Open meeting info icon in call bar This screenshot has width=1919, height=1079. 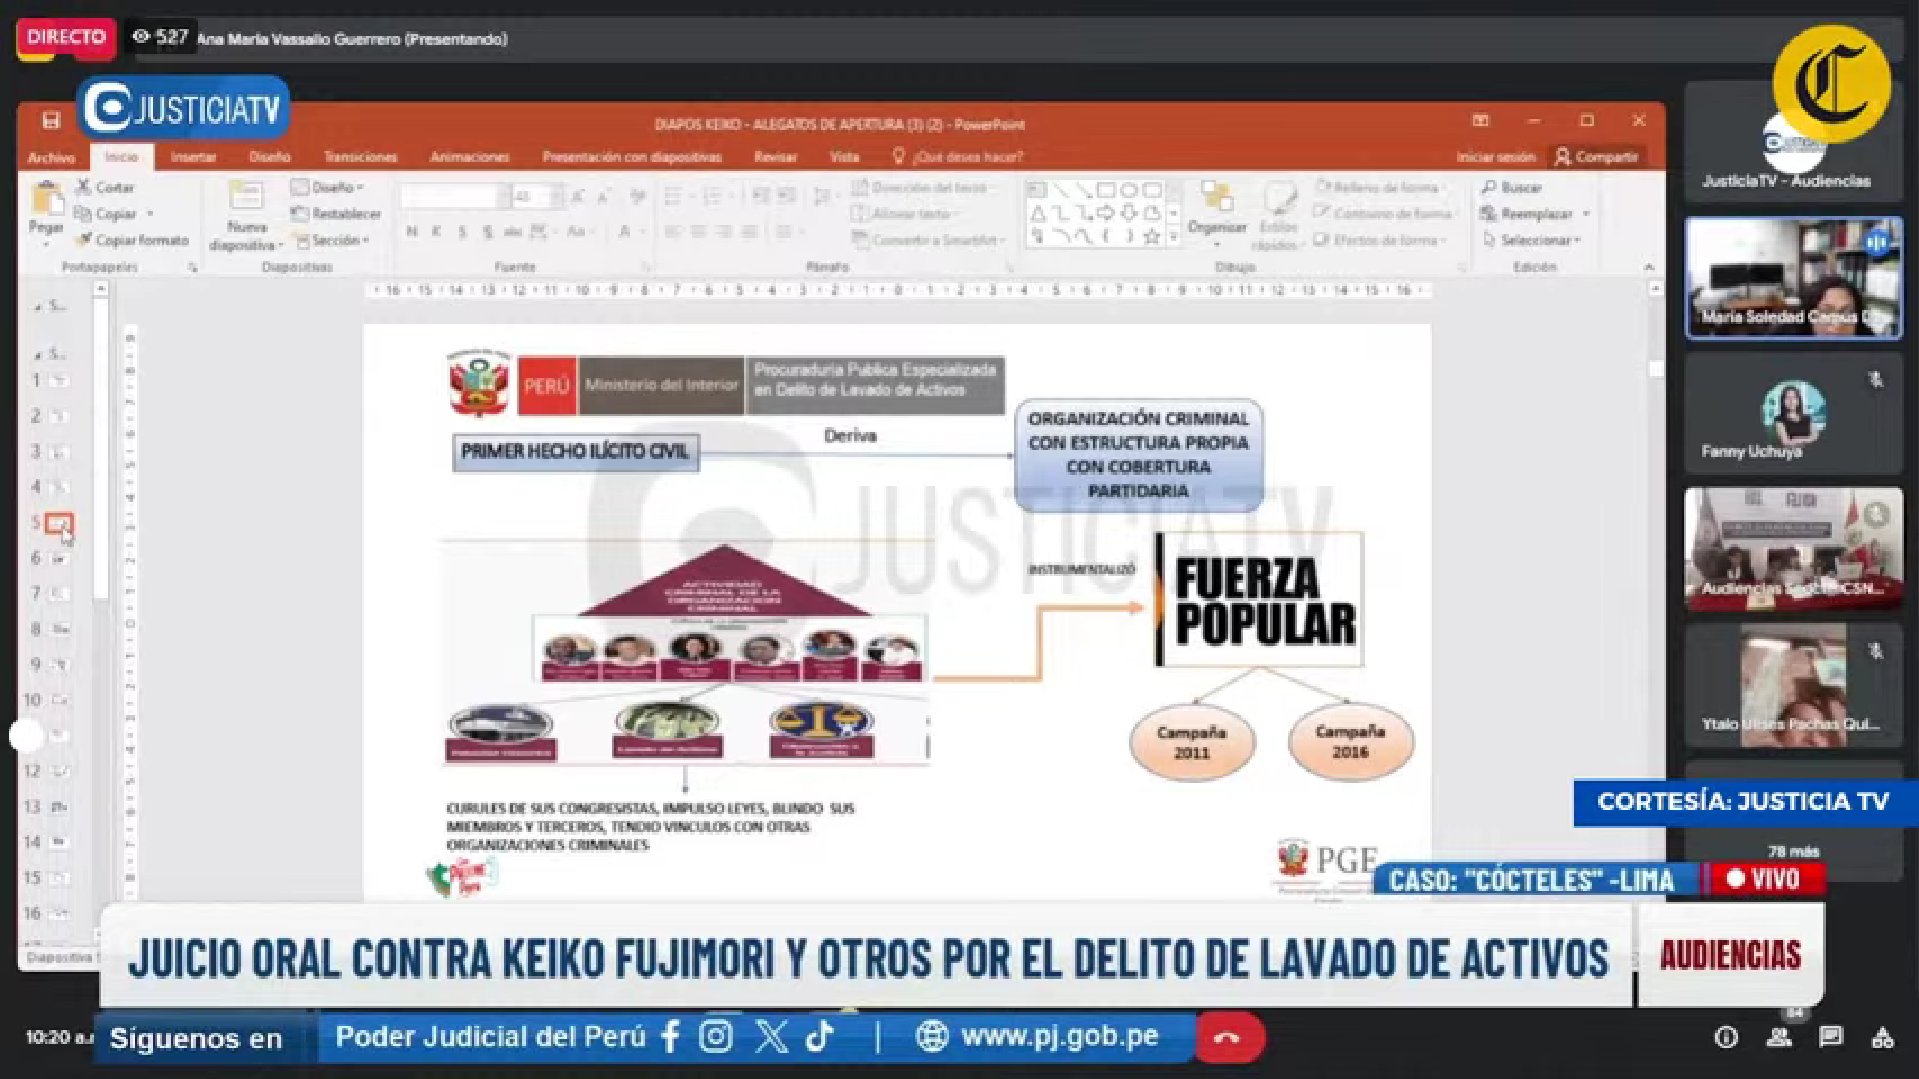[x=1726, y=1037]
